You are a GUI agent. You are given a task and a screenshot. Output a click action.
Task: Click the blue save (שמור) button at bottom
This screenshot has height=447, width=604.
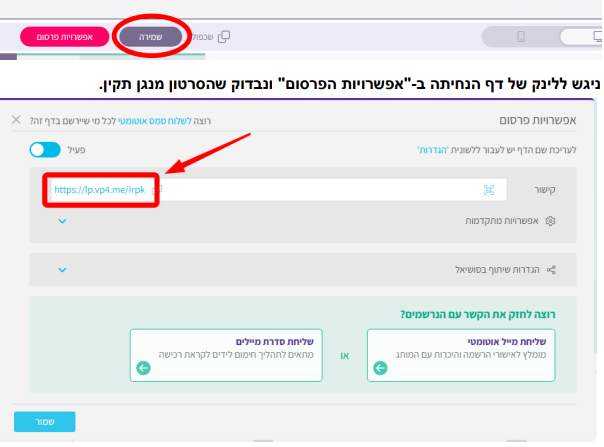tap(44, 421)
